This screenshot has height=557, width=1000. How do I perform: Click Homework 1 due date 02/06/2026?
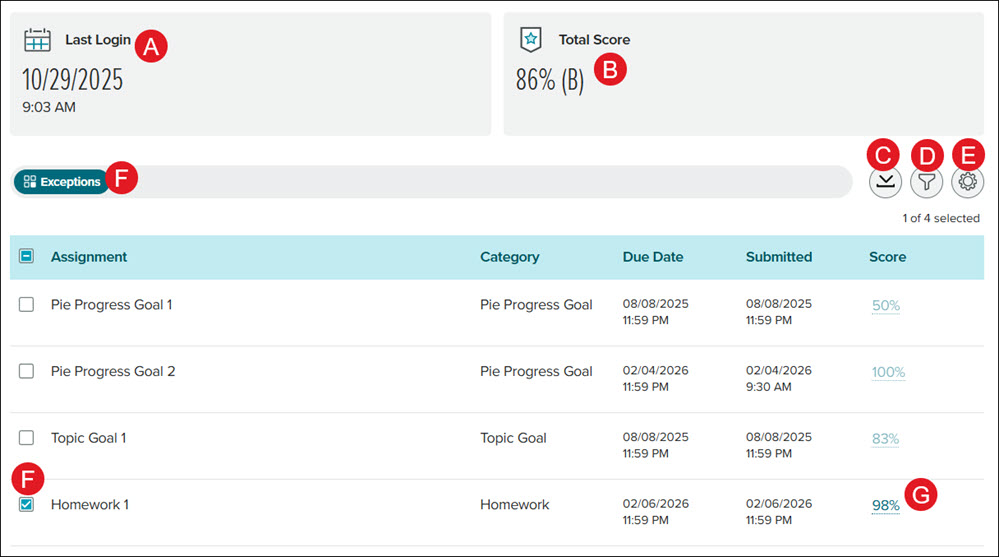[x=656, y=512]
